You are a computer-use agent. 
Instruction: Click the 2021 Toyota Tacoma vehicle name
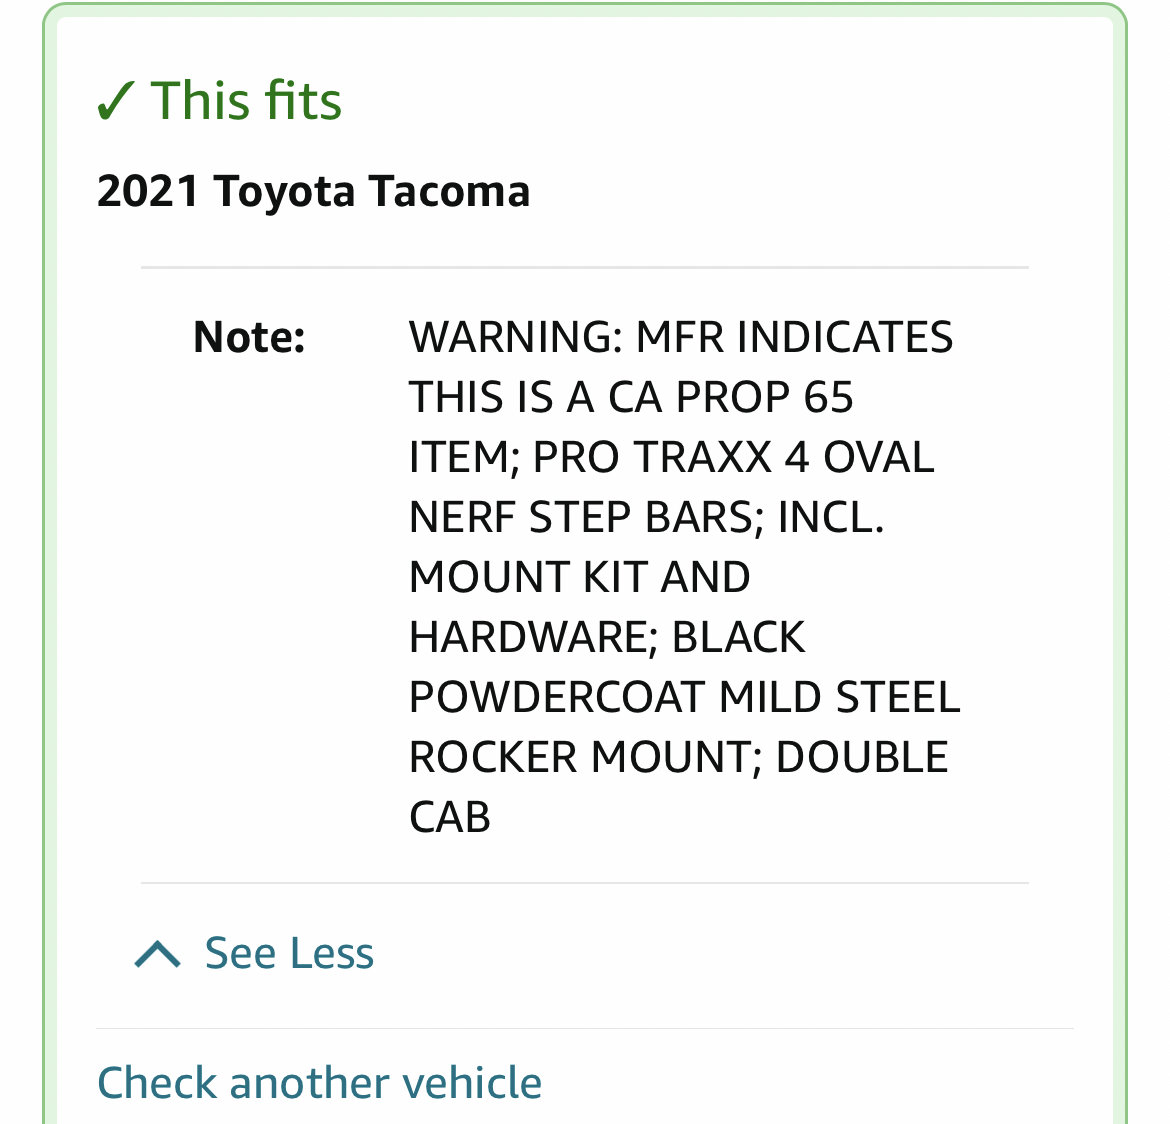313,191
